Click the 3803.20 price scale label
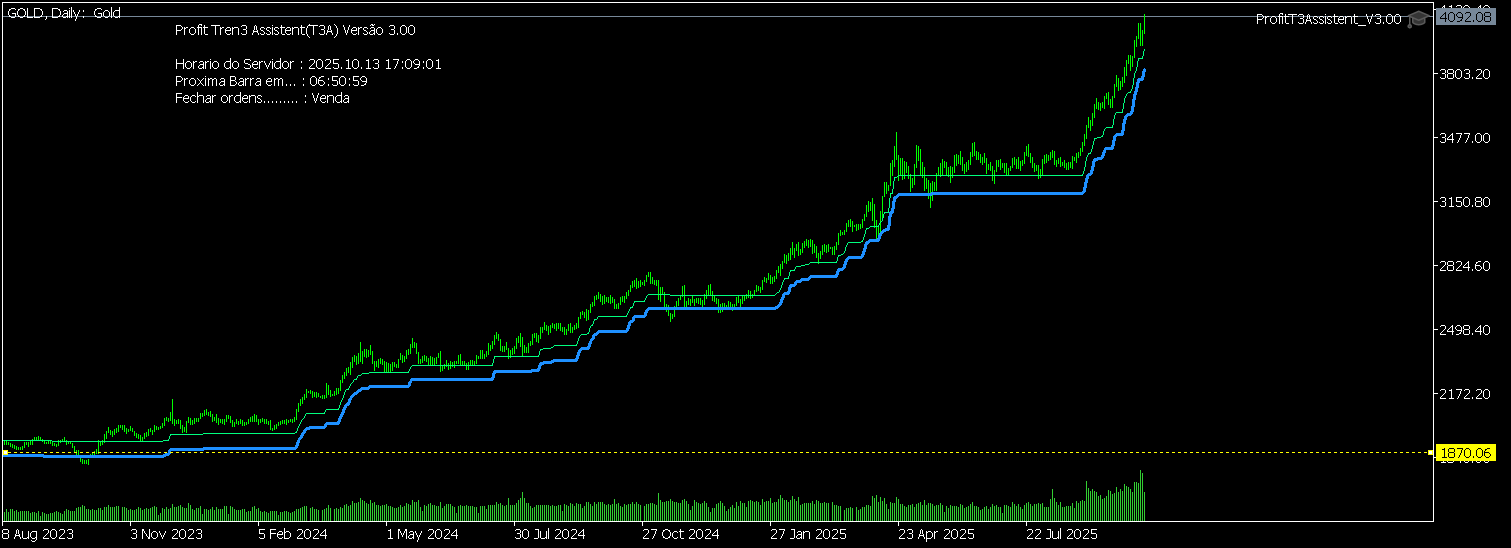 [1465, 74]
